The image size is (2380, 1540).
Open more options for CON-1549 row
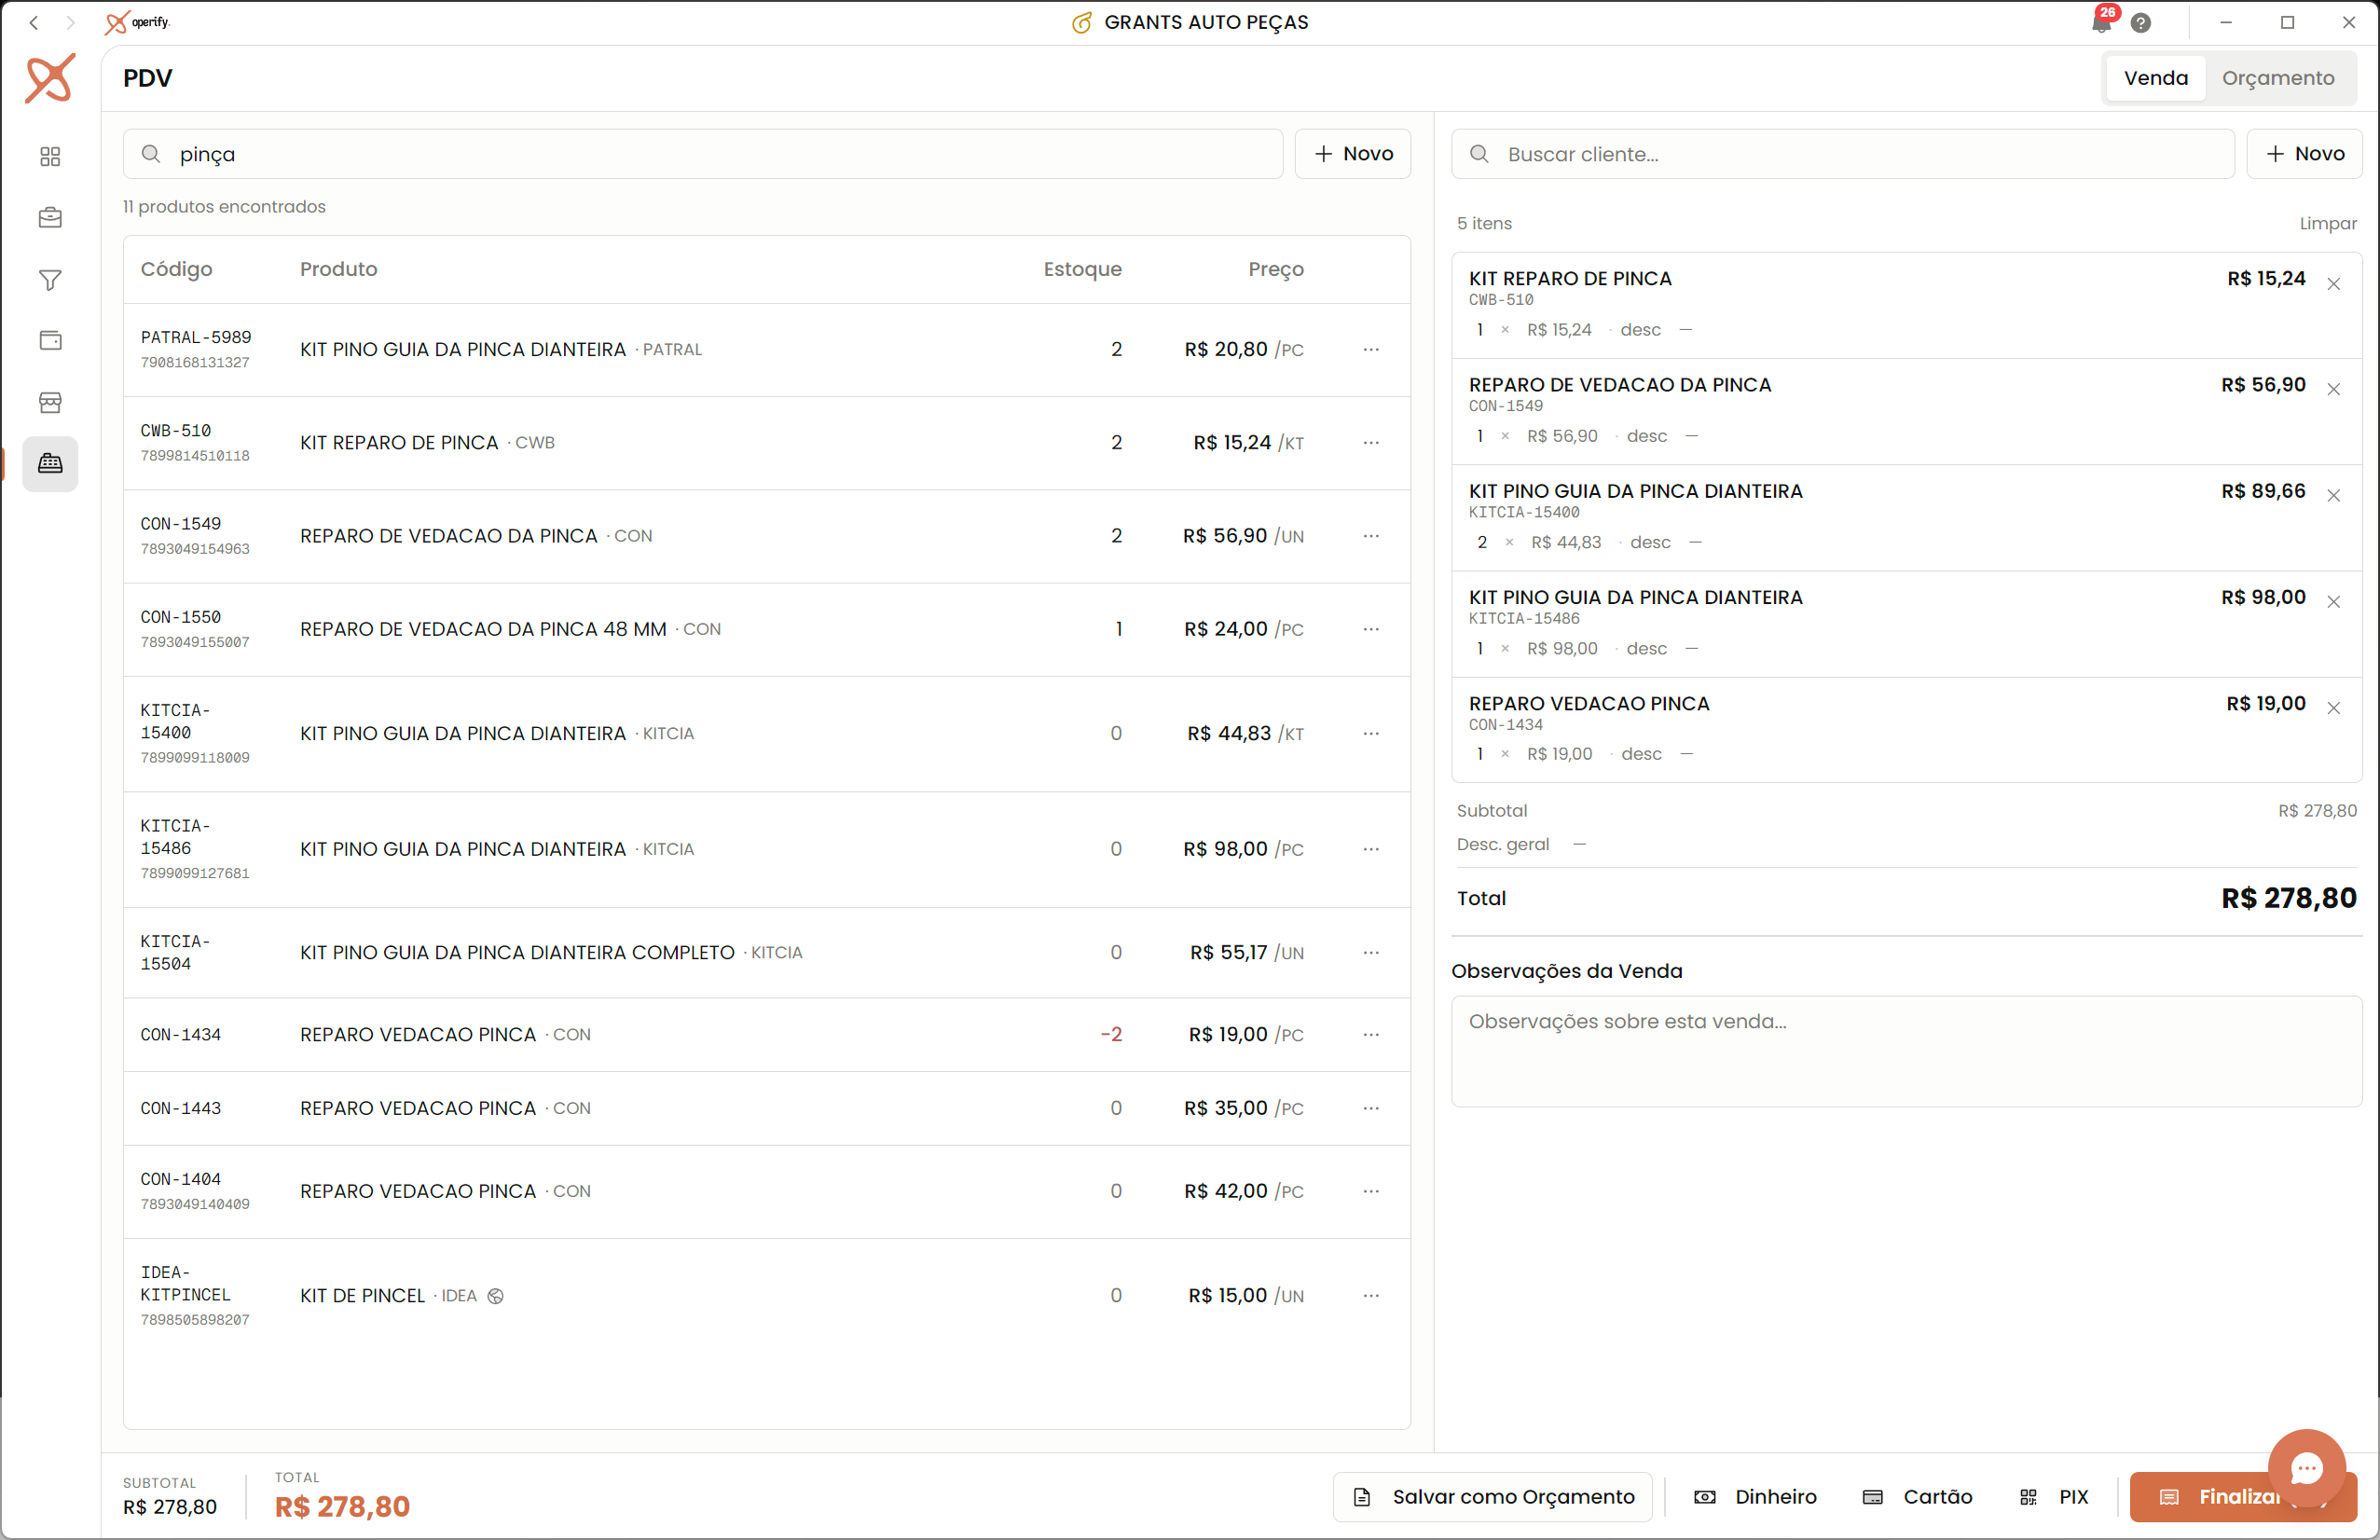pos(1371,536)
